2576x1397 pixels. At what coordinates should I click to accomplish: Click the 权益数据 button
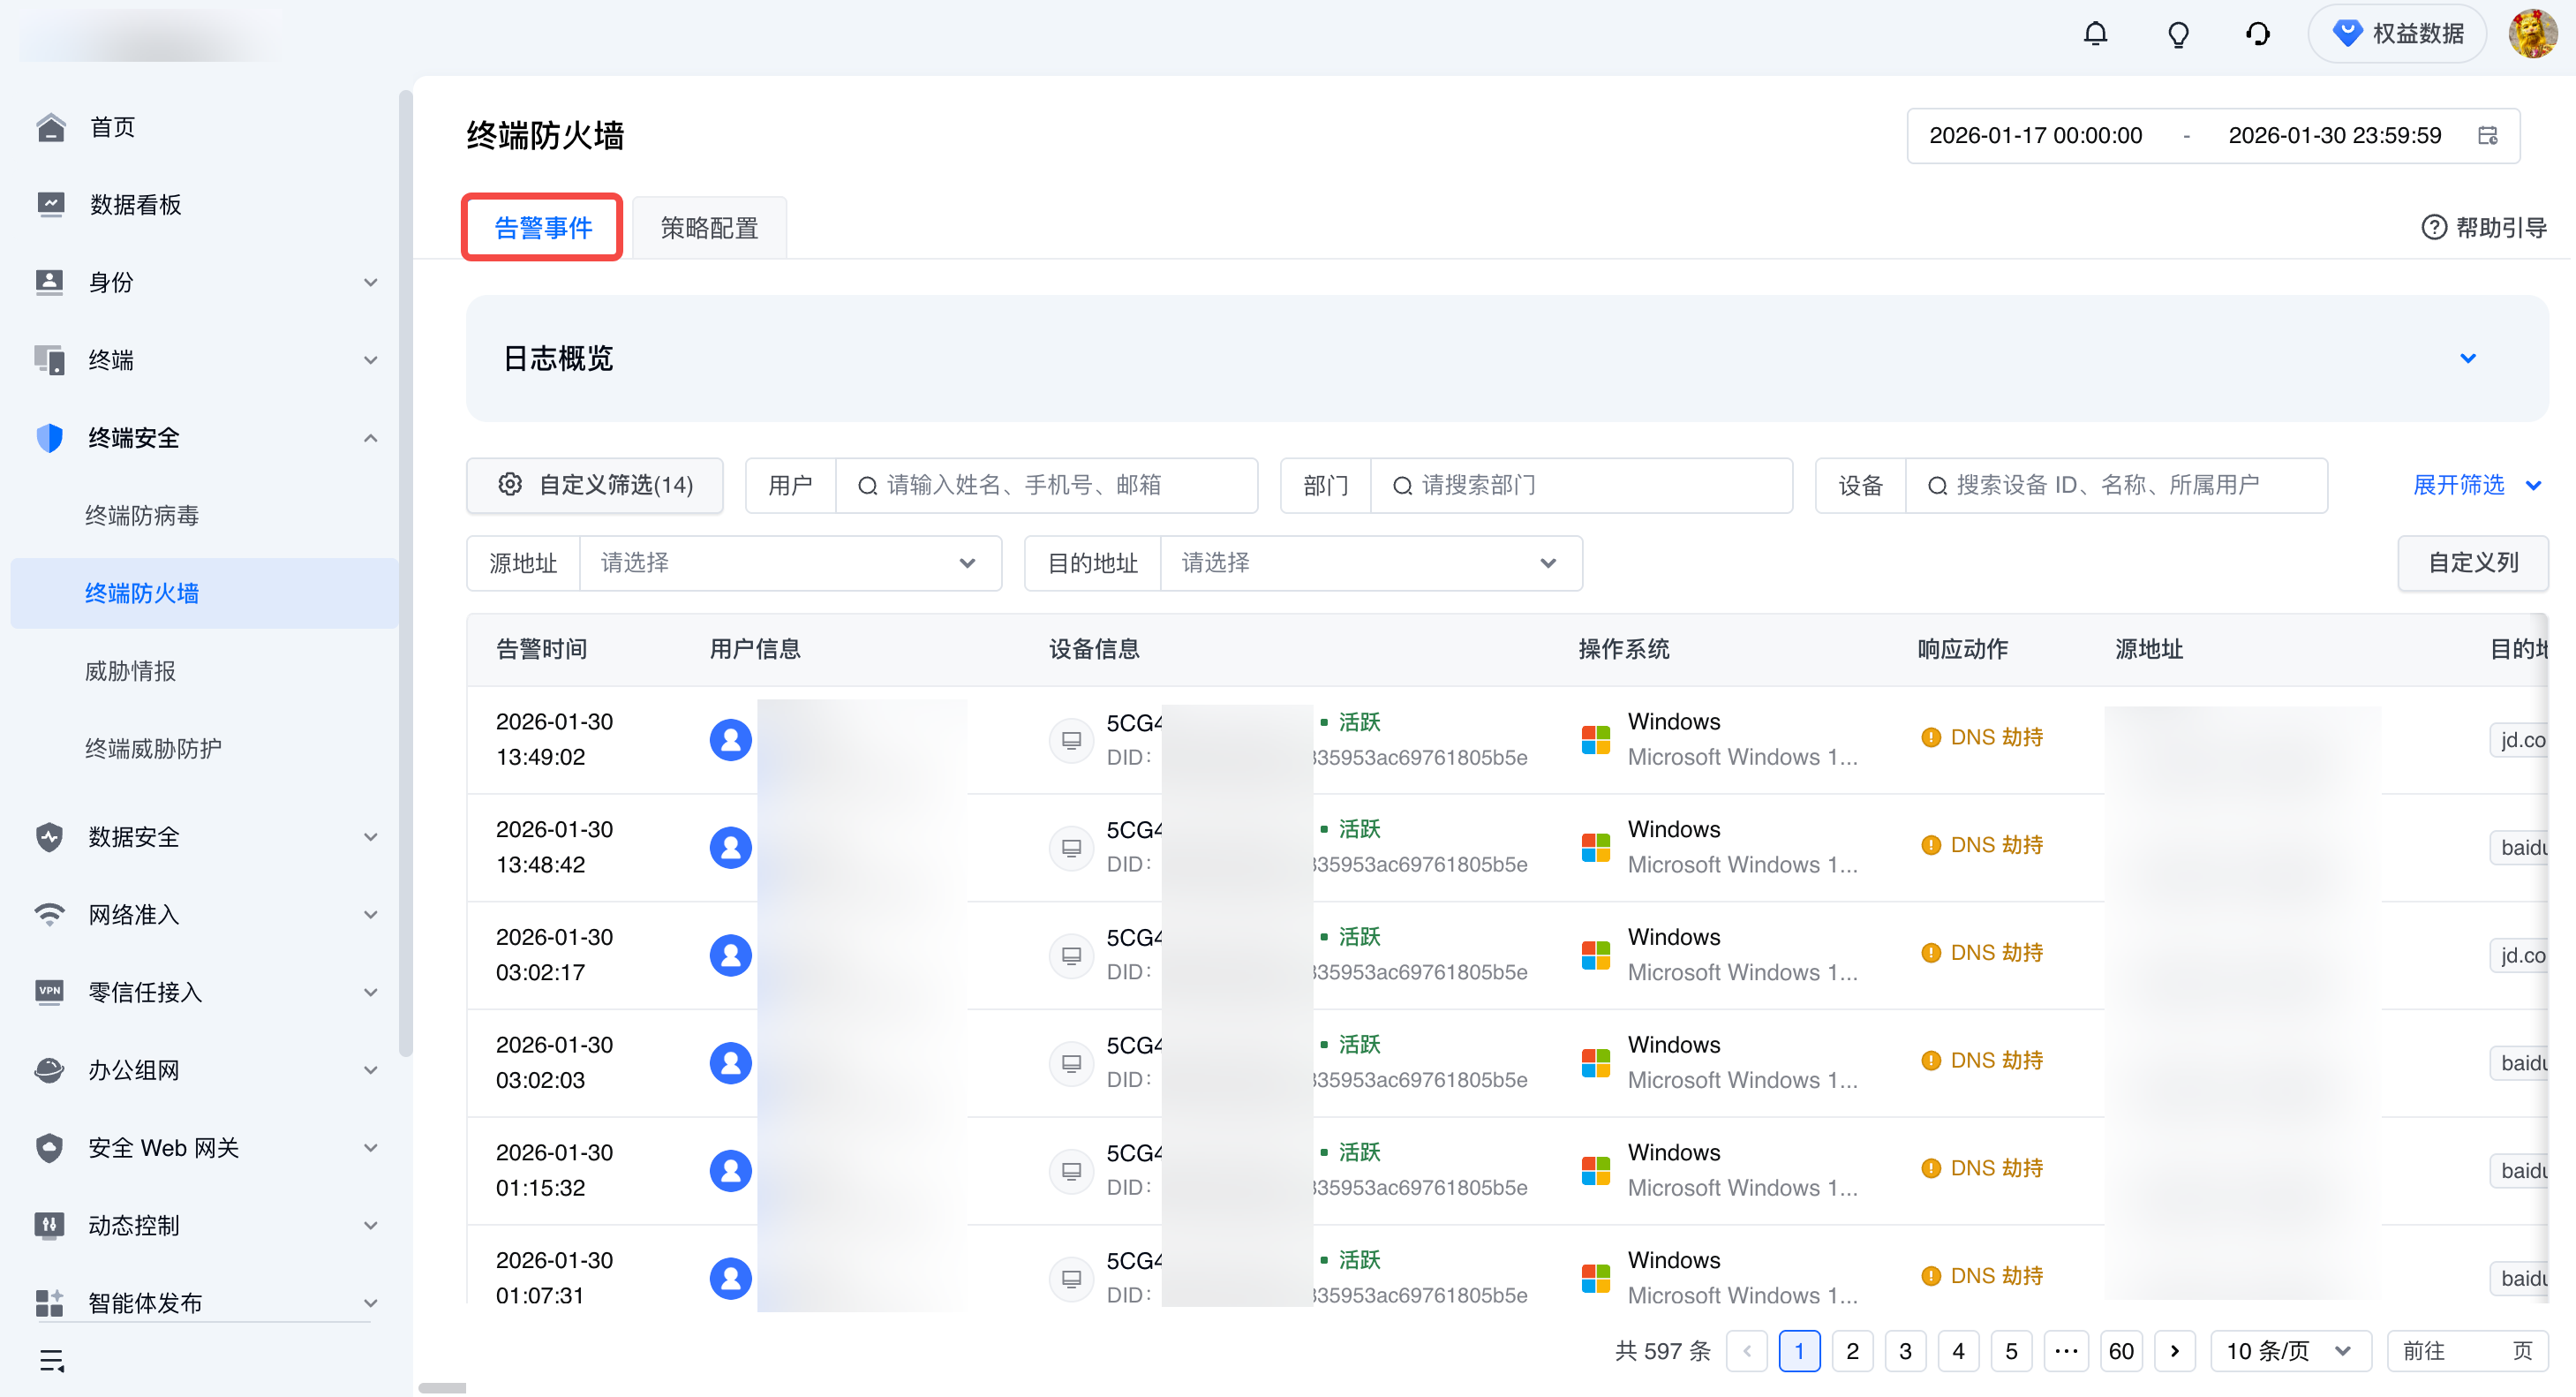(x=2397, y=34)
